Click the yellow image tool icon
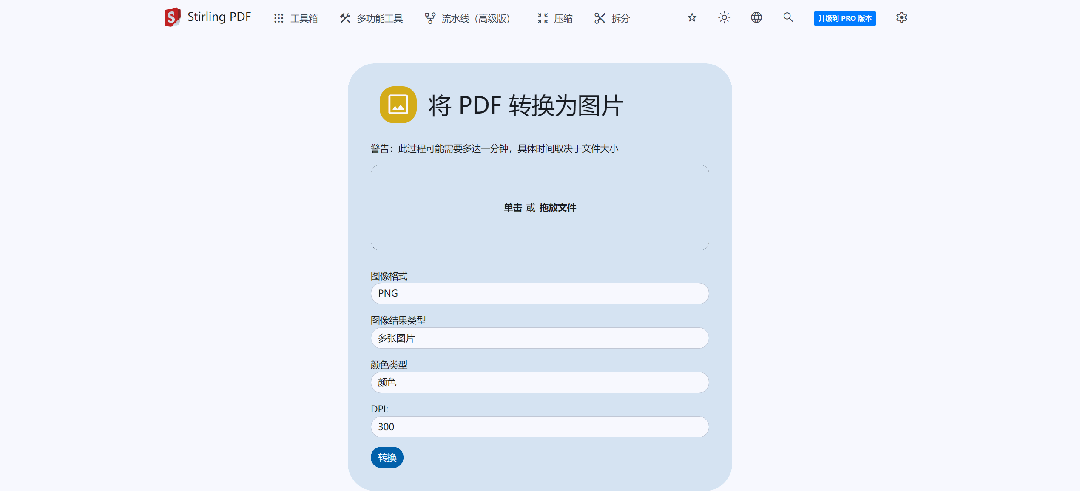1080x491 pixels. 398,105
